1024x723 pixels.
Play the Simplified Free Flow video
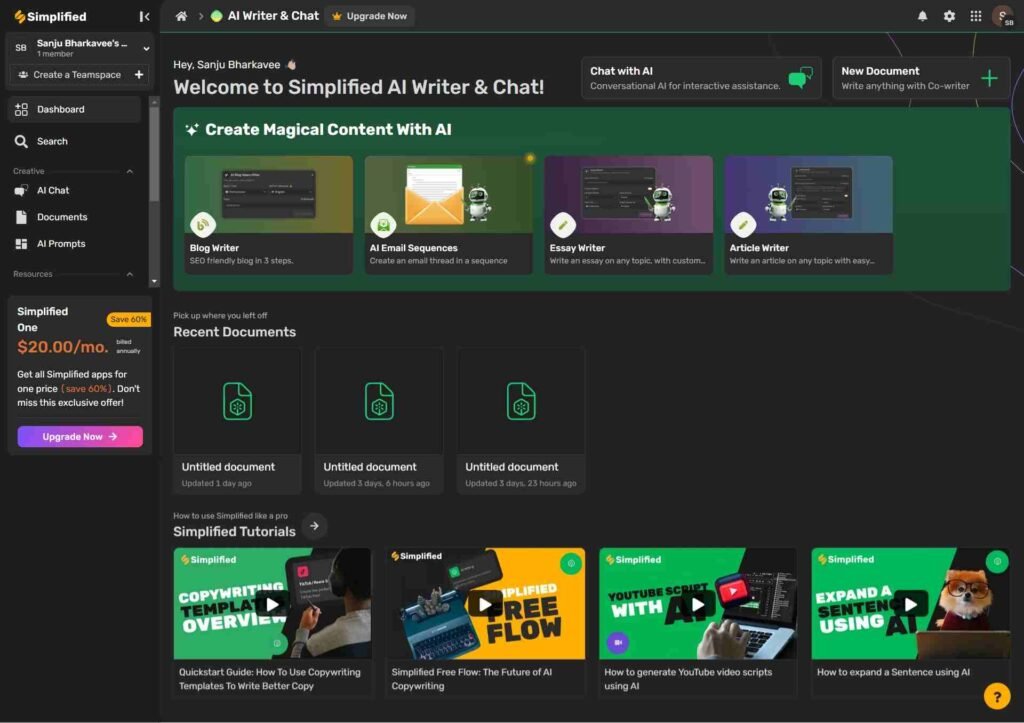click(485, 604)
